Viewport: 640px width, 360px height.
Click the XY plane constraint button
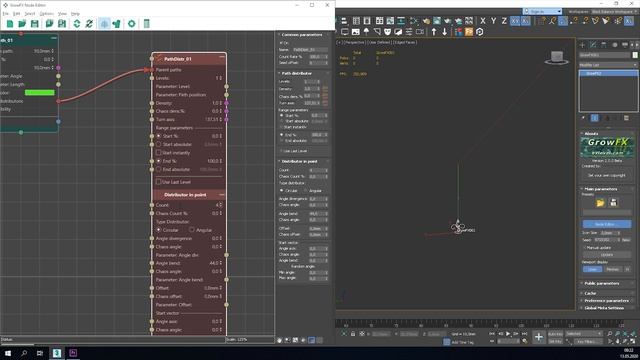click(x=515, y=21)
